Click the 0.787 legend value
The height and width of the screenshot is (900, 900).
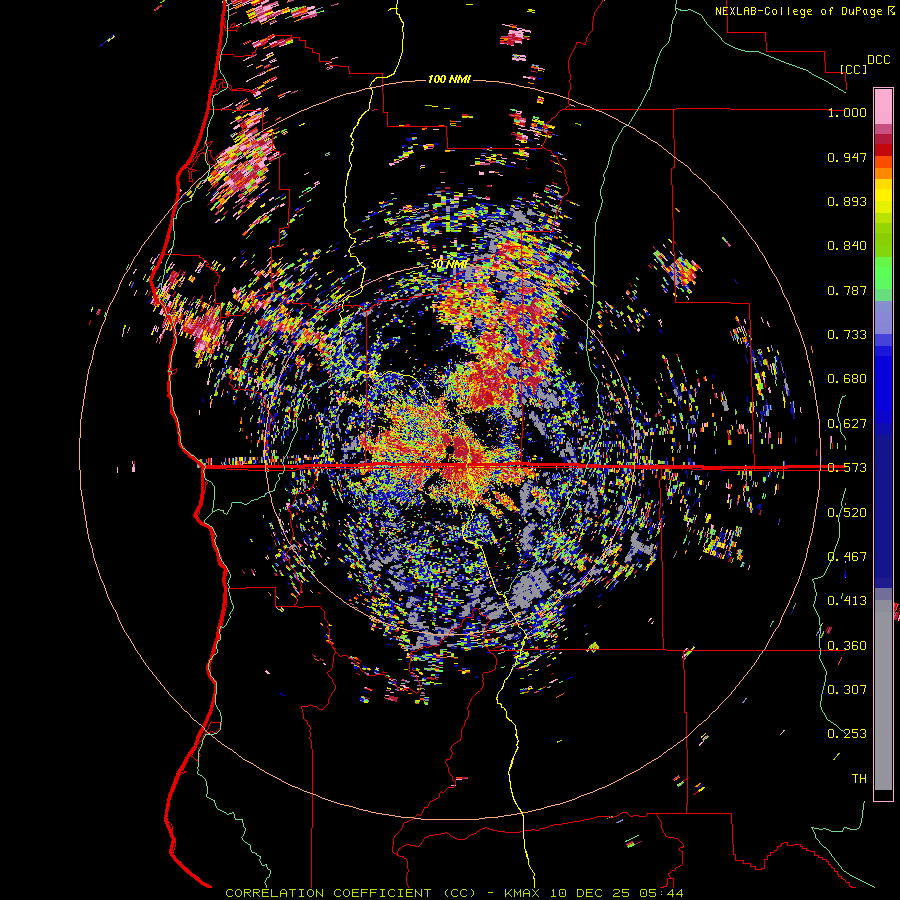point(847,290)
